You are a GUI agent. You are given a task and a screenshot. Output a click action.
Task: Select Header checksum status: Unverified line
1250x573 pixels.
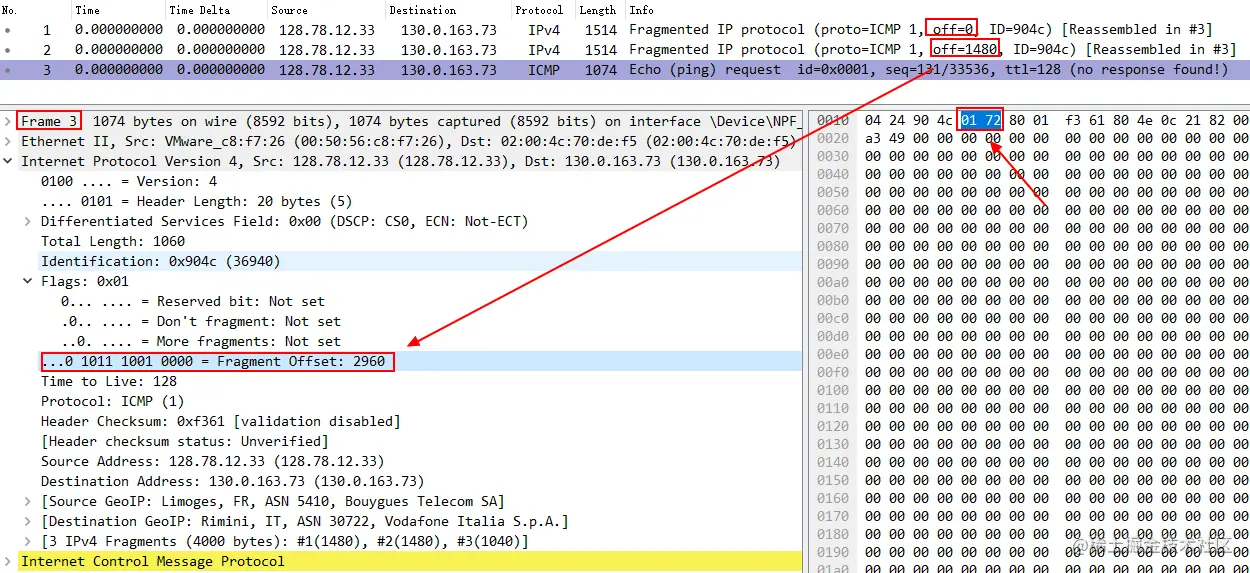185,441
